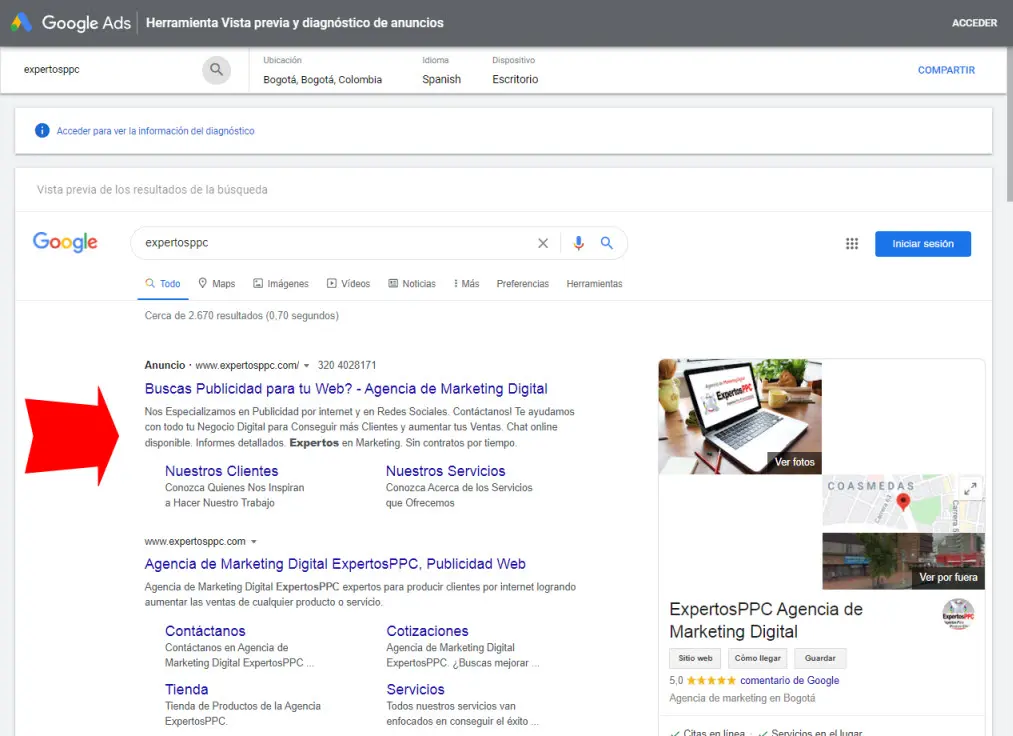
Task: Open the Servicios sitelink
Action: (x=415, y=689)
